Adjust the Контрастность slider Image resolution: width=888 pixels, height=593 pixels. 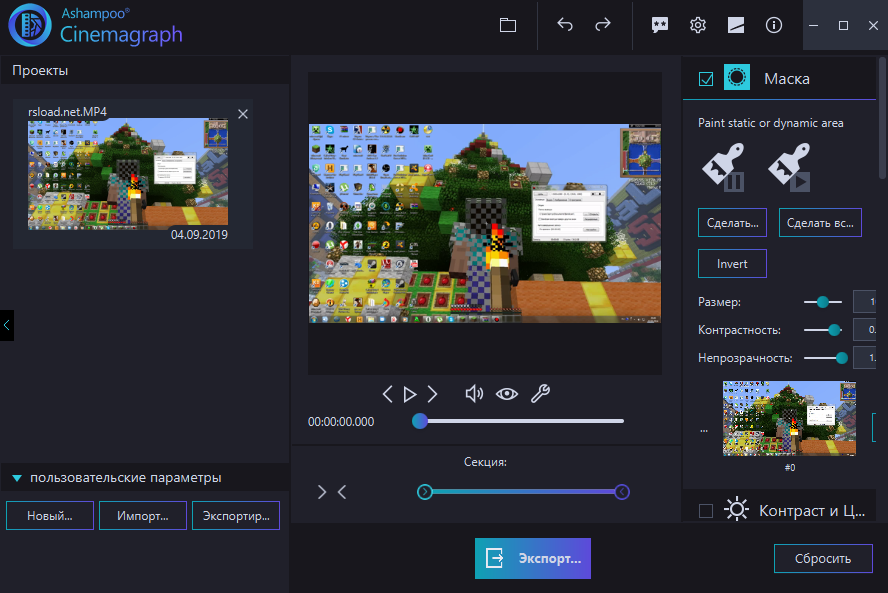point(834,330)
